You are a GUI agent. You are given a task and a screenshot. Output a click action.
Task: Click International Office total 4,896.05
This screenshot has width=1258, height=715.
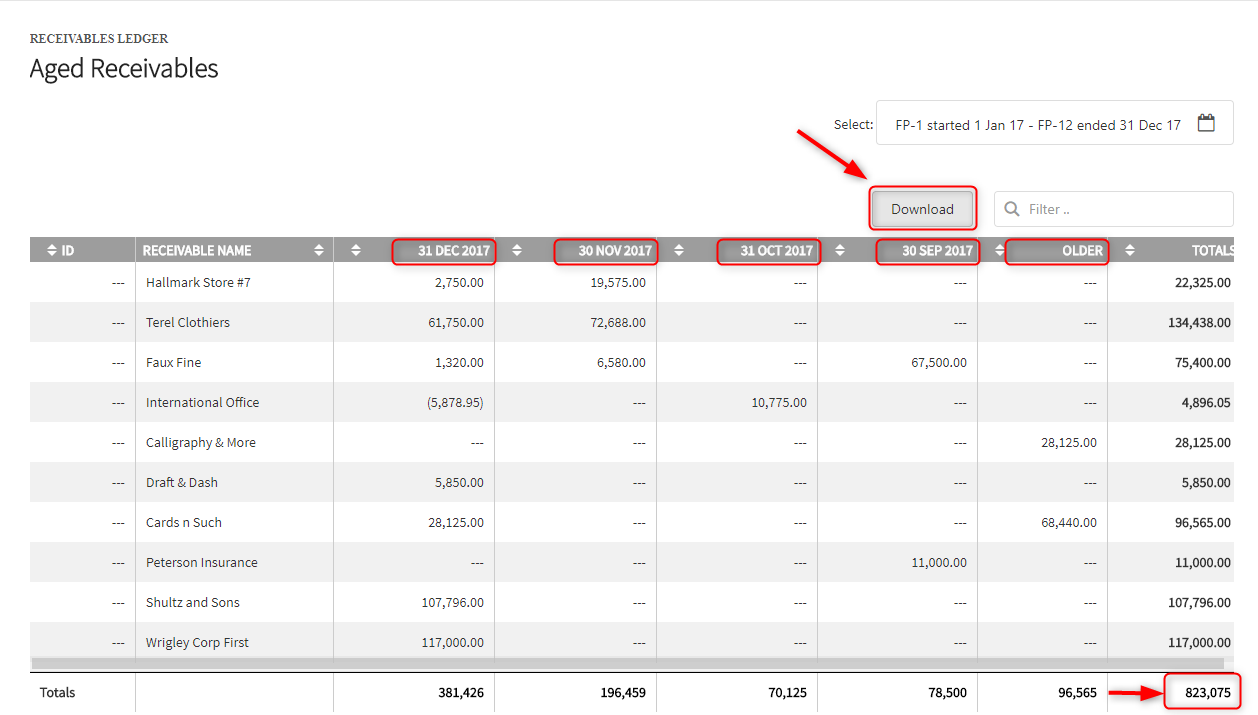[1205, 402]
